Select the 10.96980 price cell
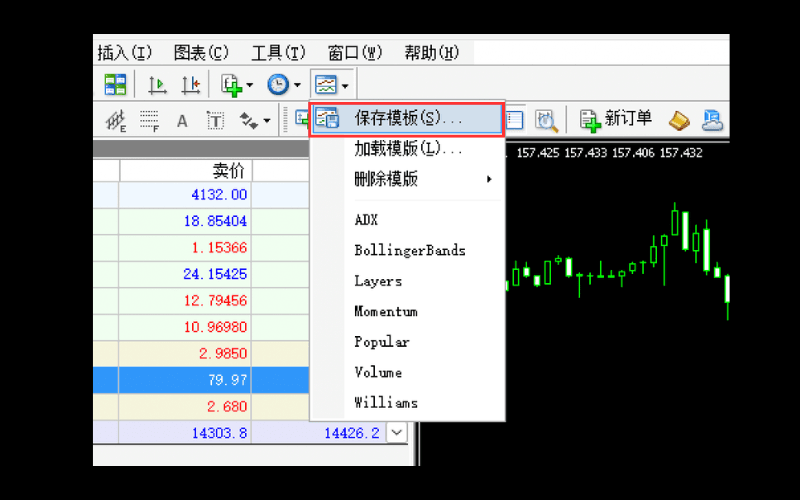The width and height of the screenshot is (800, 500). pos(186,327)
